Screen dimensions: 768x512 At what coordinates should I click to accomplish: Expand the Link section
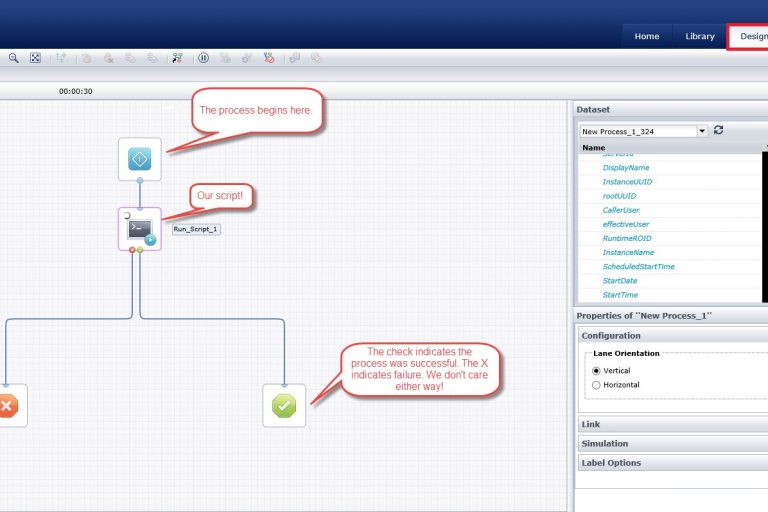[591, 424]
